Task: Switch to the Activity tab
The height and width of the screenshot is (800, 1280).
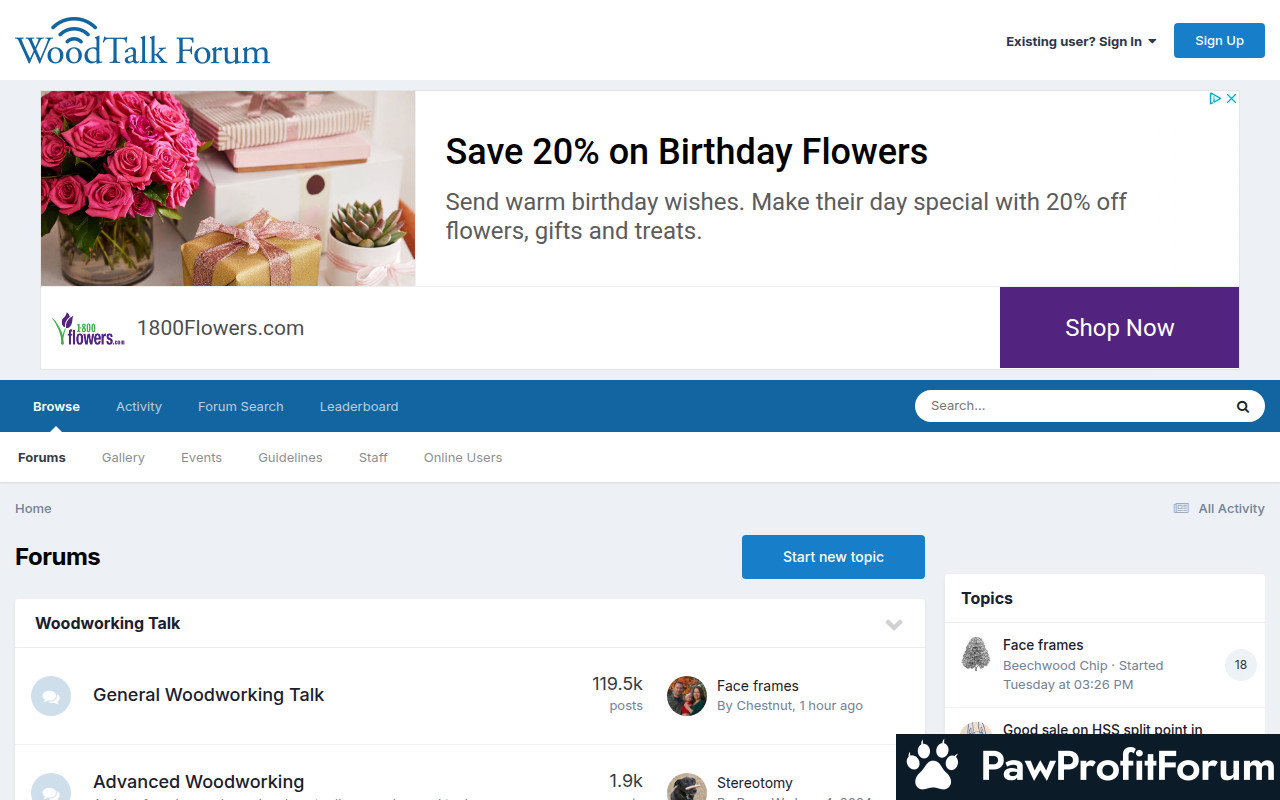Action: click(x=139, y=407)
